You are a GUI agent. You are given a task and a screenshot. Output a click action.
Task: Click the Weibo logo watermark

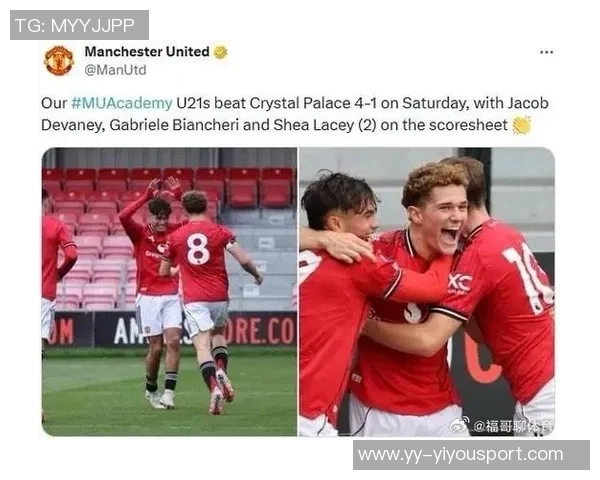tap(460, 425)
